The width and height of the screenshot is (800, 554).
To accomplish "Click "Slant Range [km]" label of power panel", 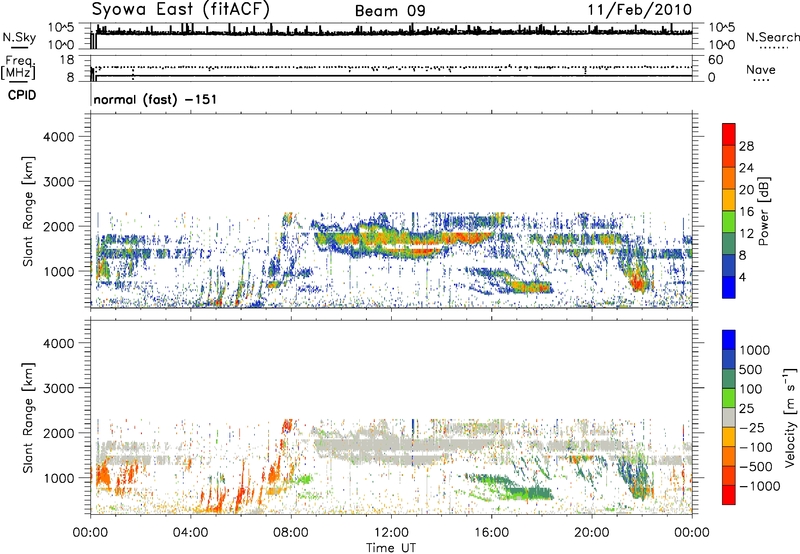I will pos(28,211).
